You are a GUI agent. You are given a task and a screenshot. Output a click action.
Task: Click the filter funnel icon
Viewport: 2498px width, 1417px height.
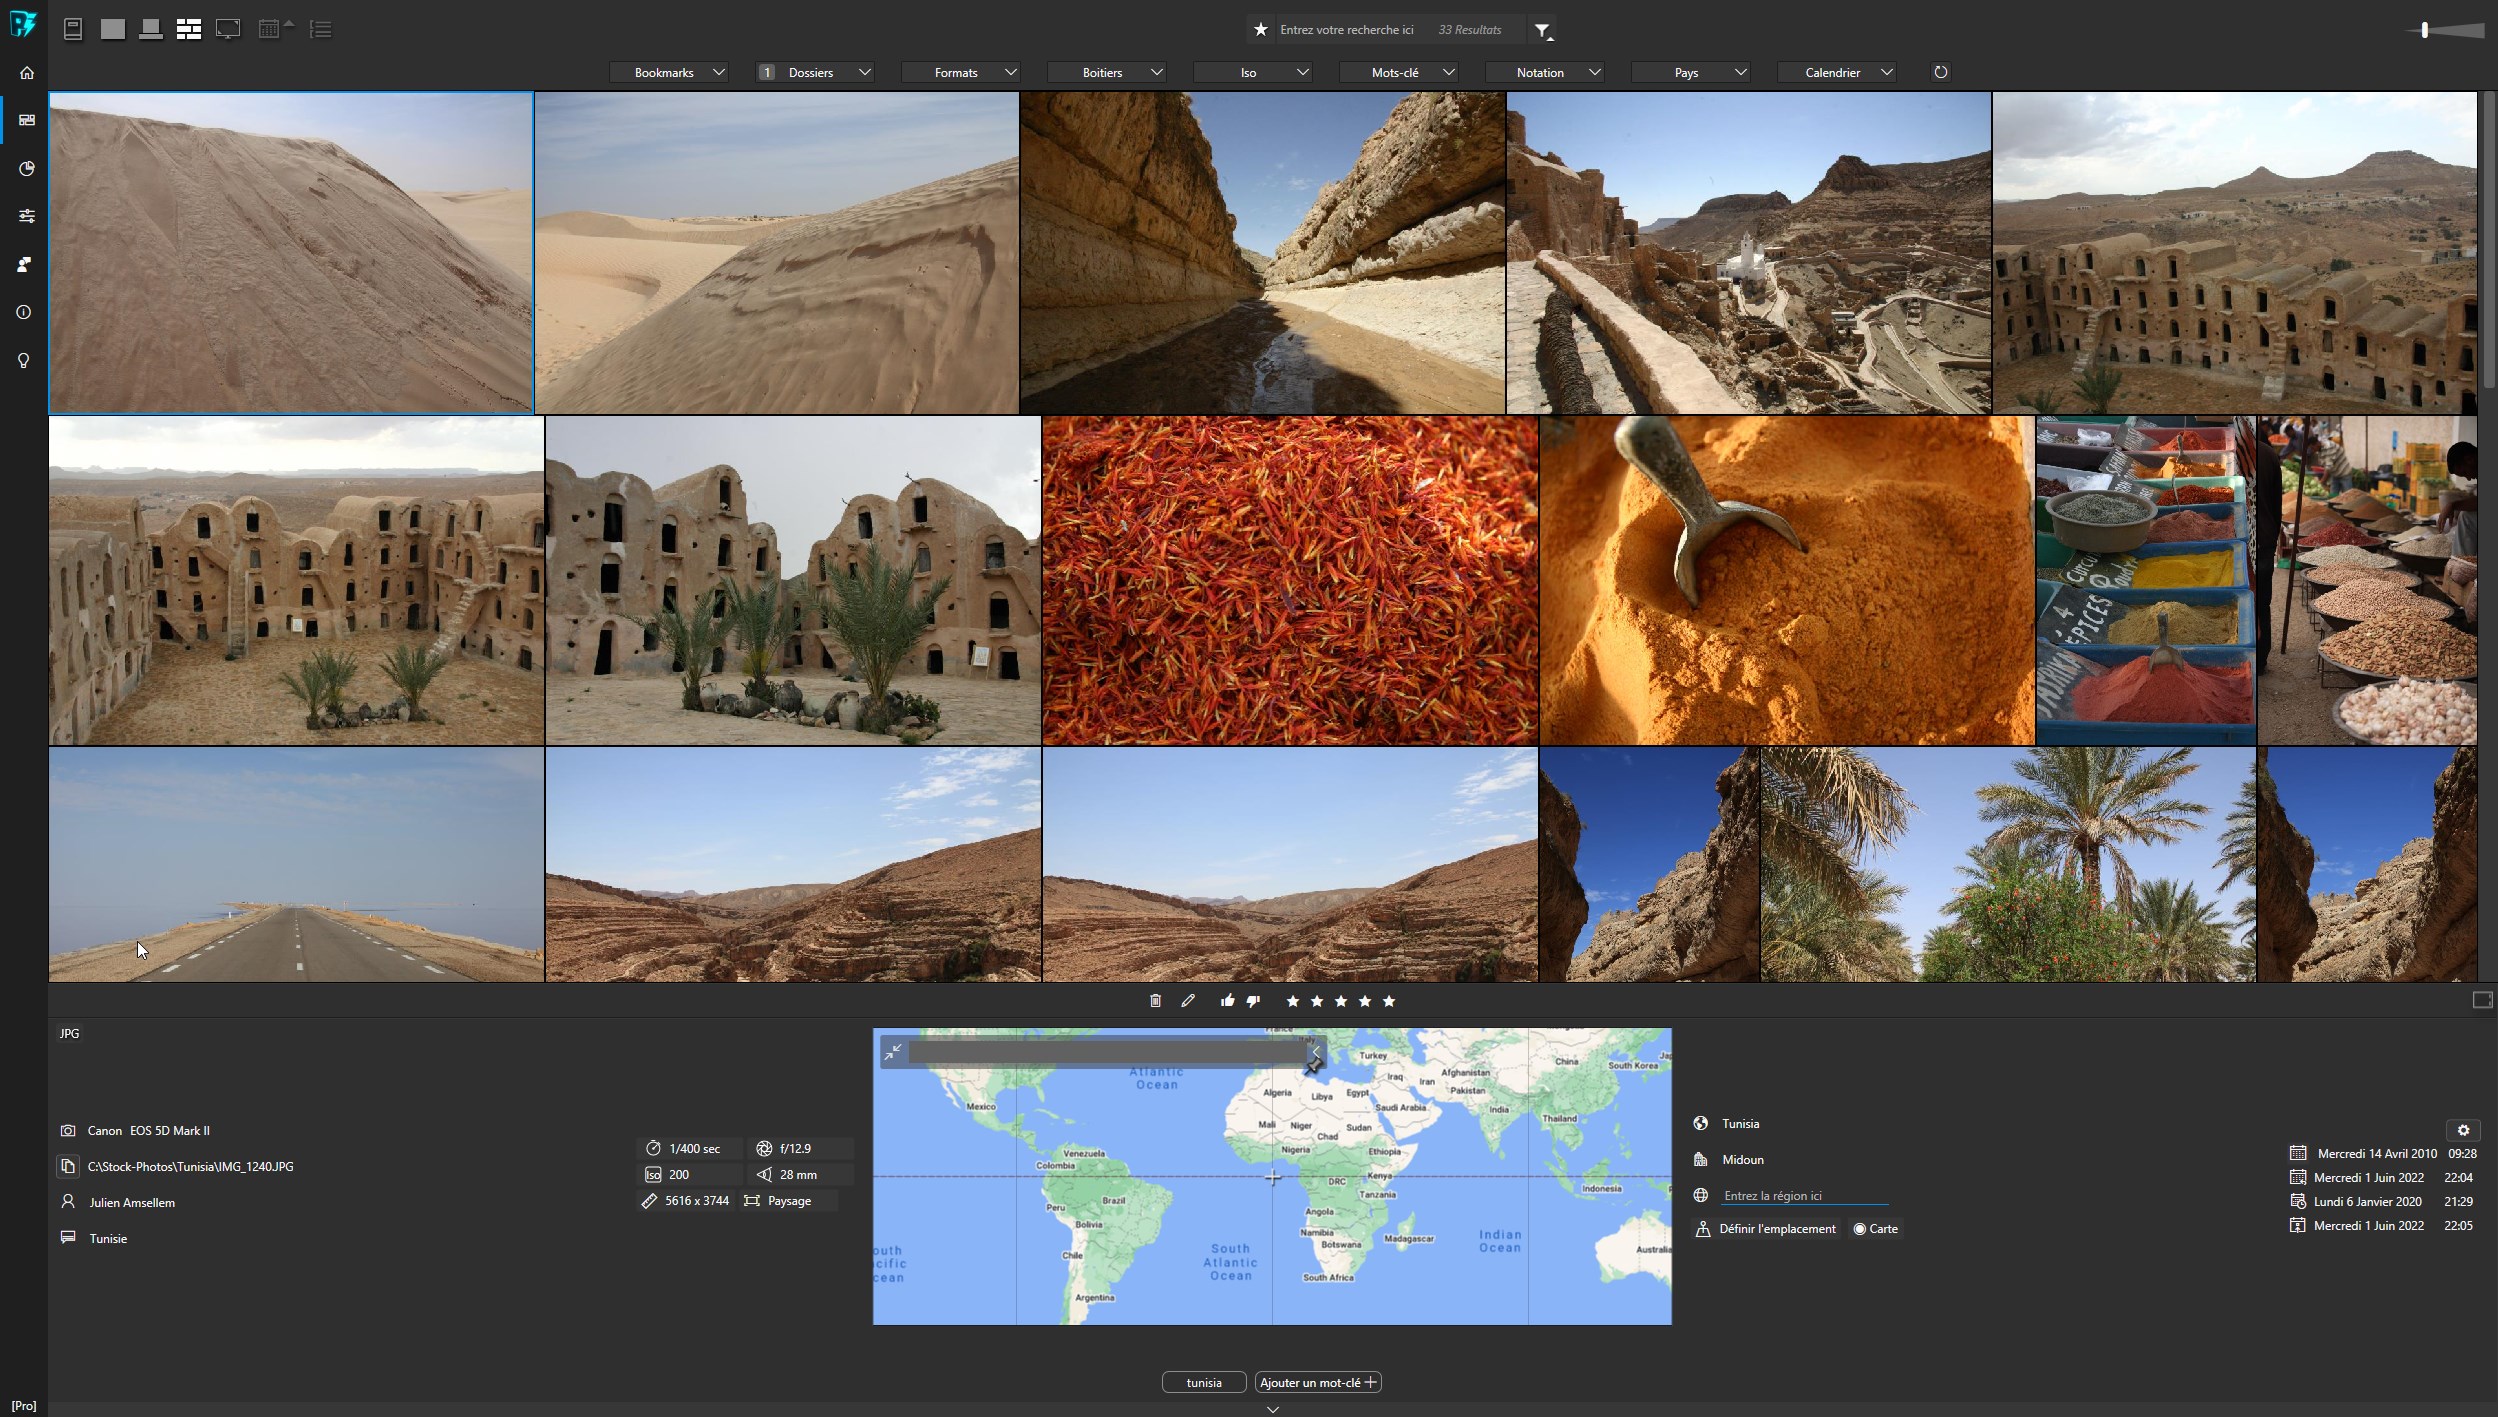point(1543,31)
